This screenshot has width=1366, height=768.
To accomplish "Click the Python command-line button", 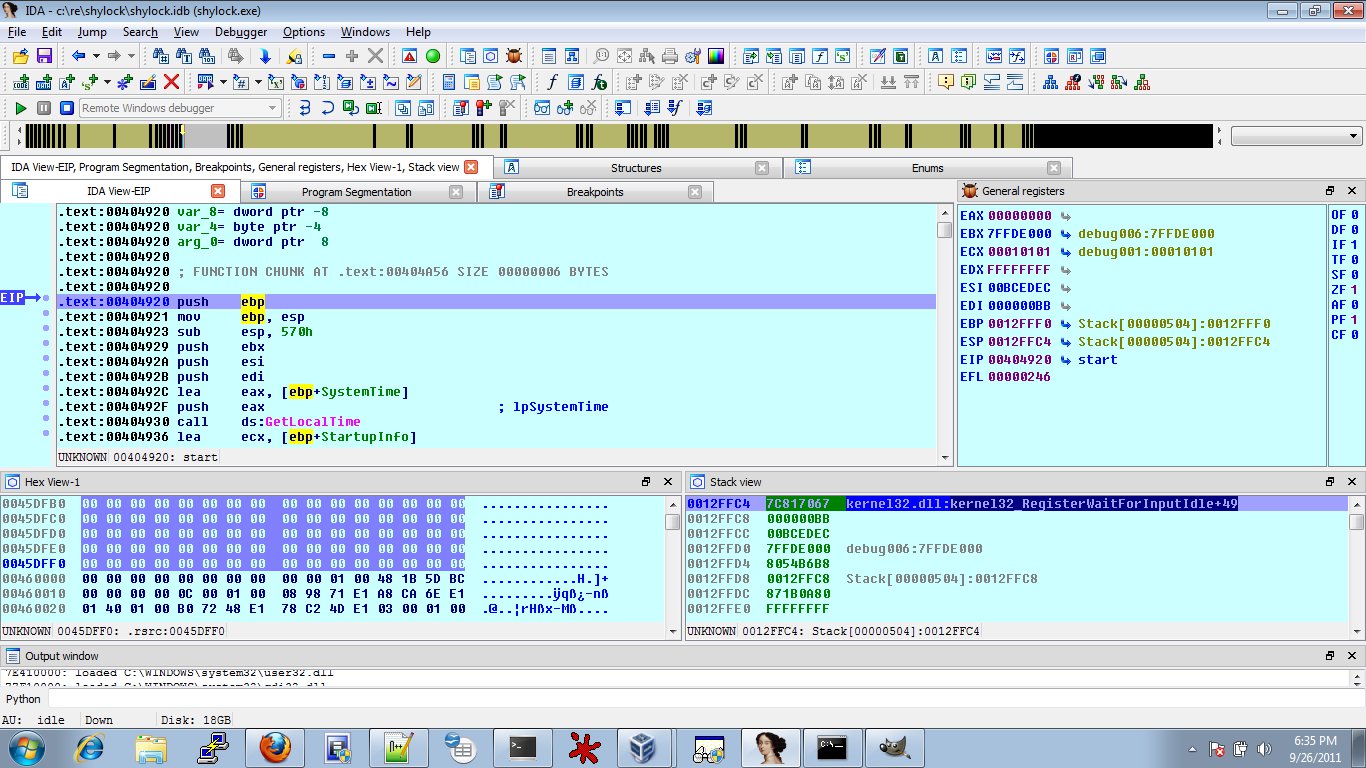I will [x=23, y=699].
